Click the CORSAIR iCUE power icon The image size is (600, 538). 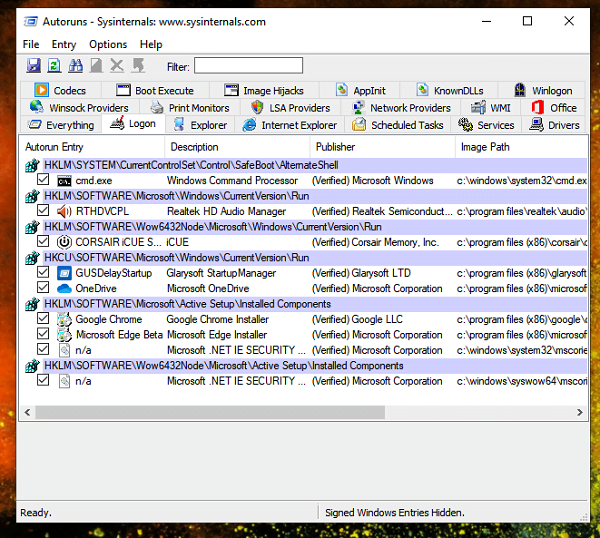pyautogui.click(x=64, y=242)
